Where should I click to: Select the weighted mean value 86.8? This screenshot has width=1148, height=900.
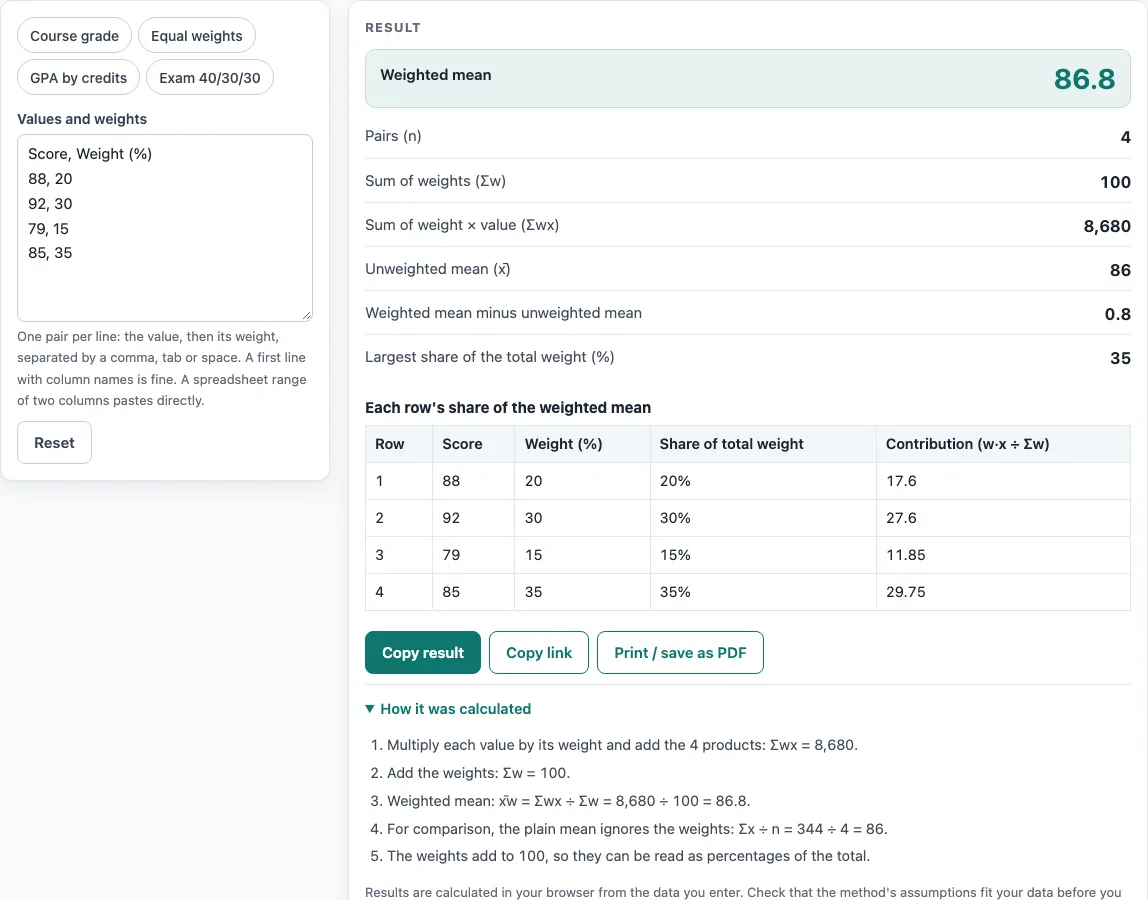tap(1084, 79)
